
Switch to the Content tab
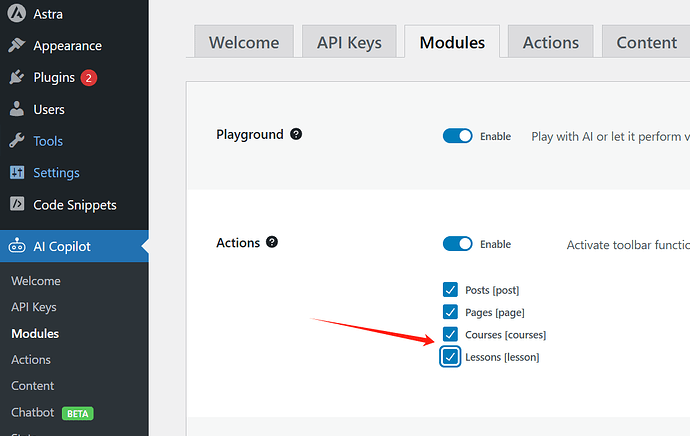tap(646, 42)
